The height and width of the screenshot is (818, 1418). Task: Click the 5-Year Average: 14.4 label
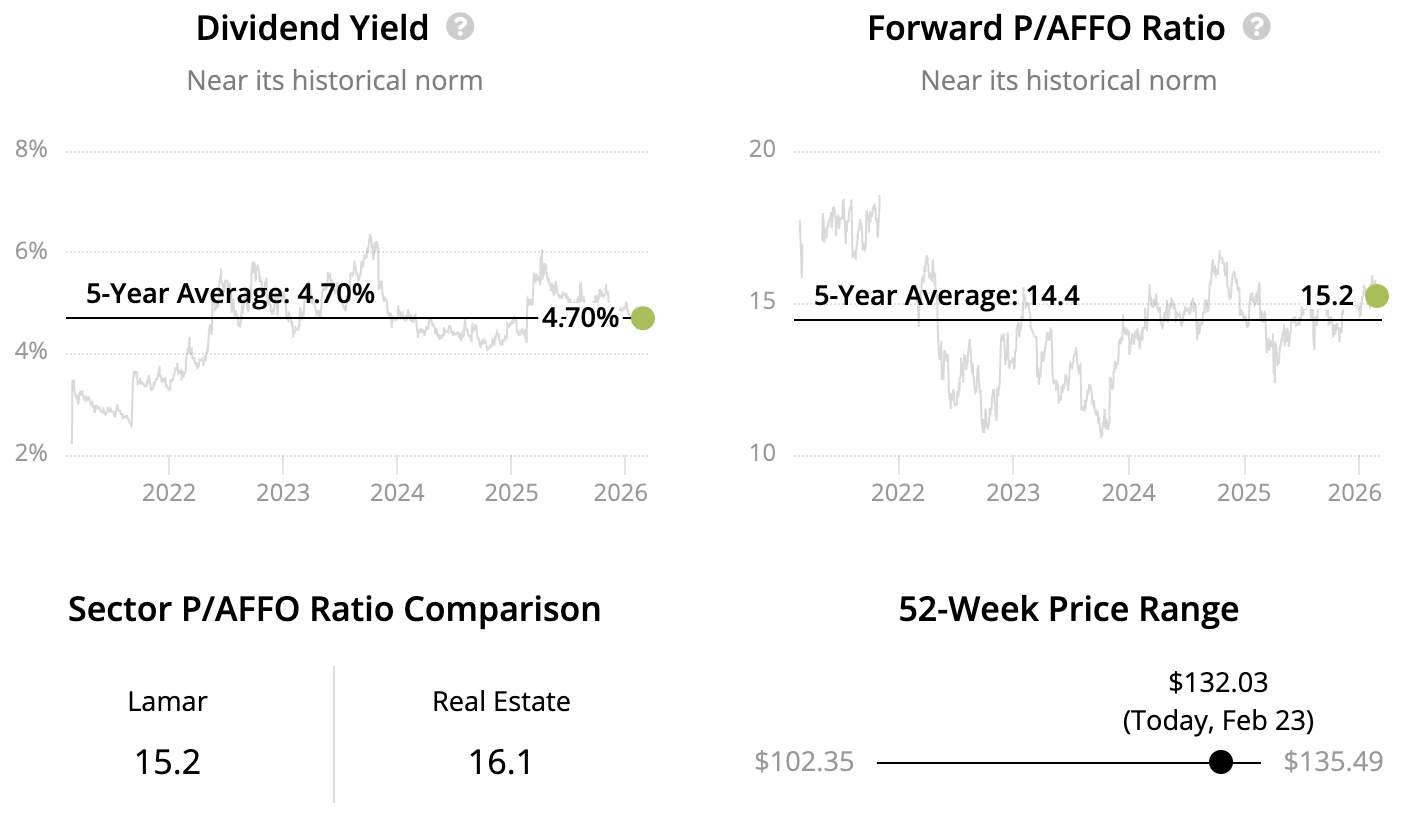point(946,296)
